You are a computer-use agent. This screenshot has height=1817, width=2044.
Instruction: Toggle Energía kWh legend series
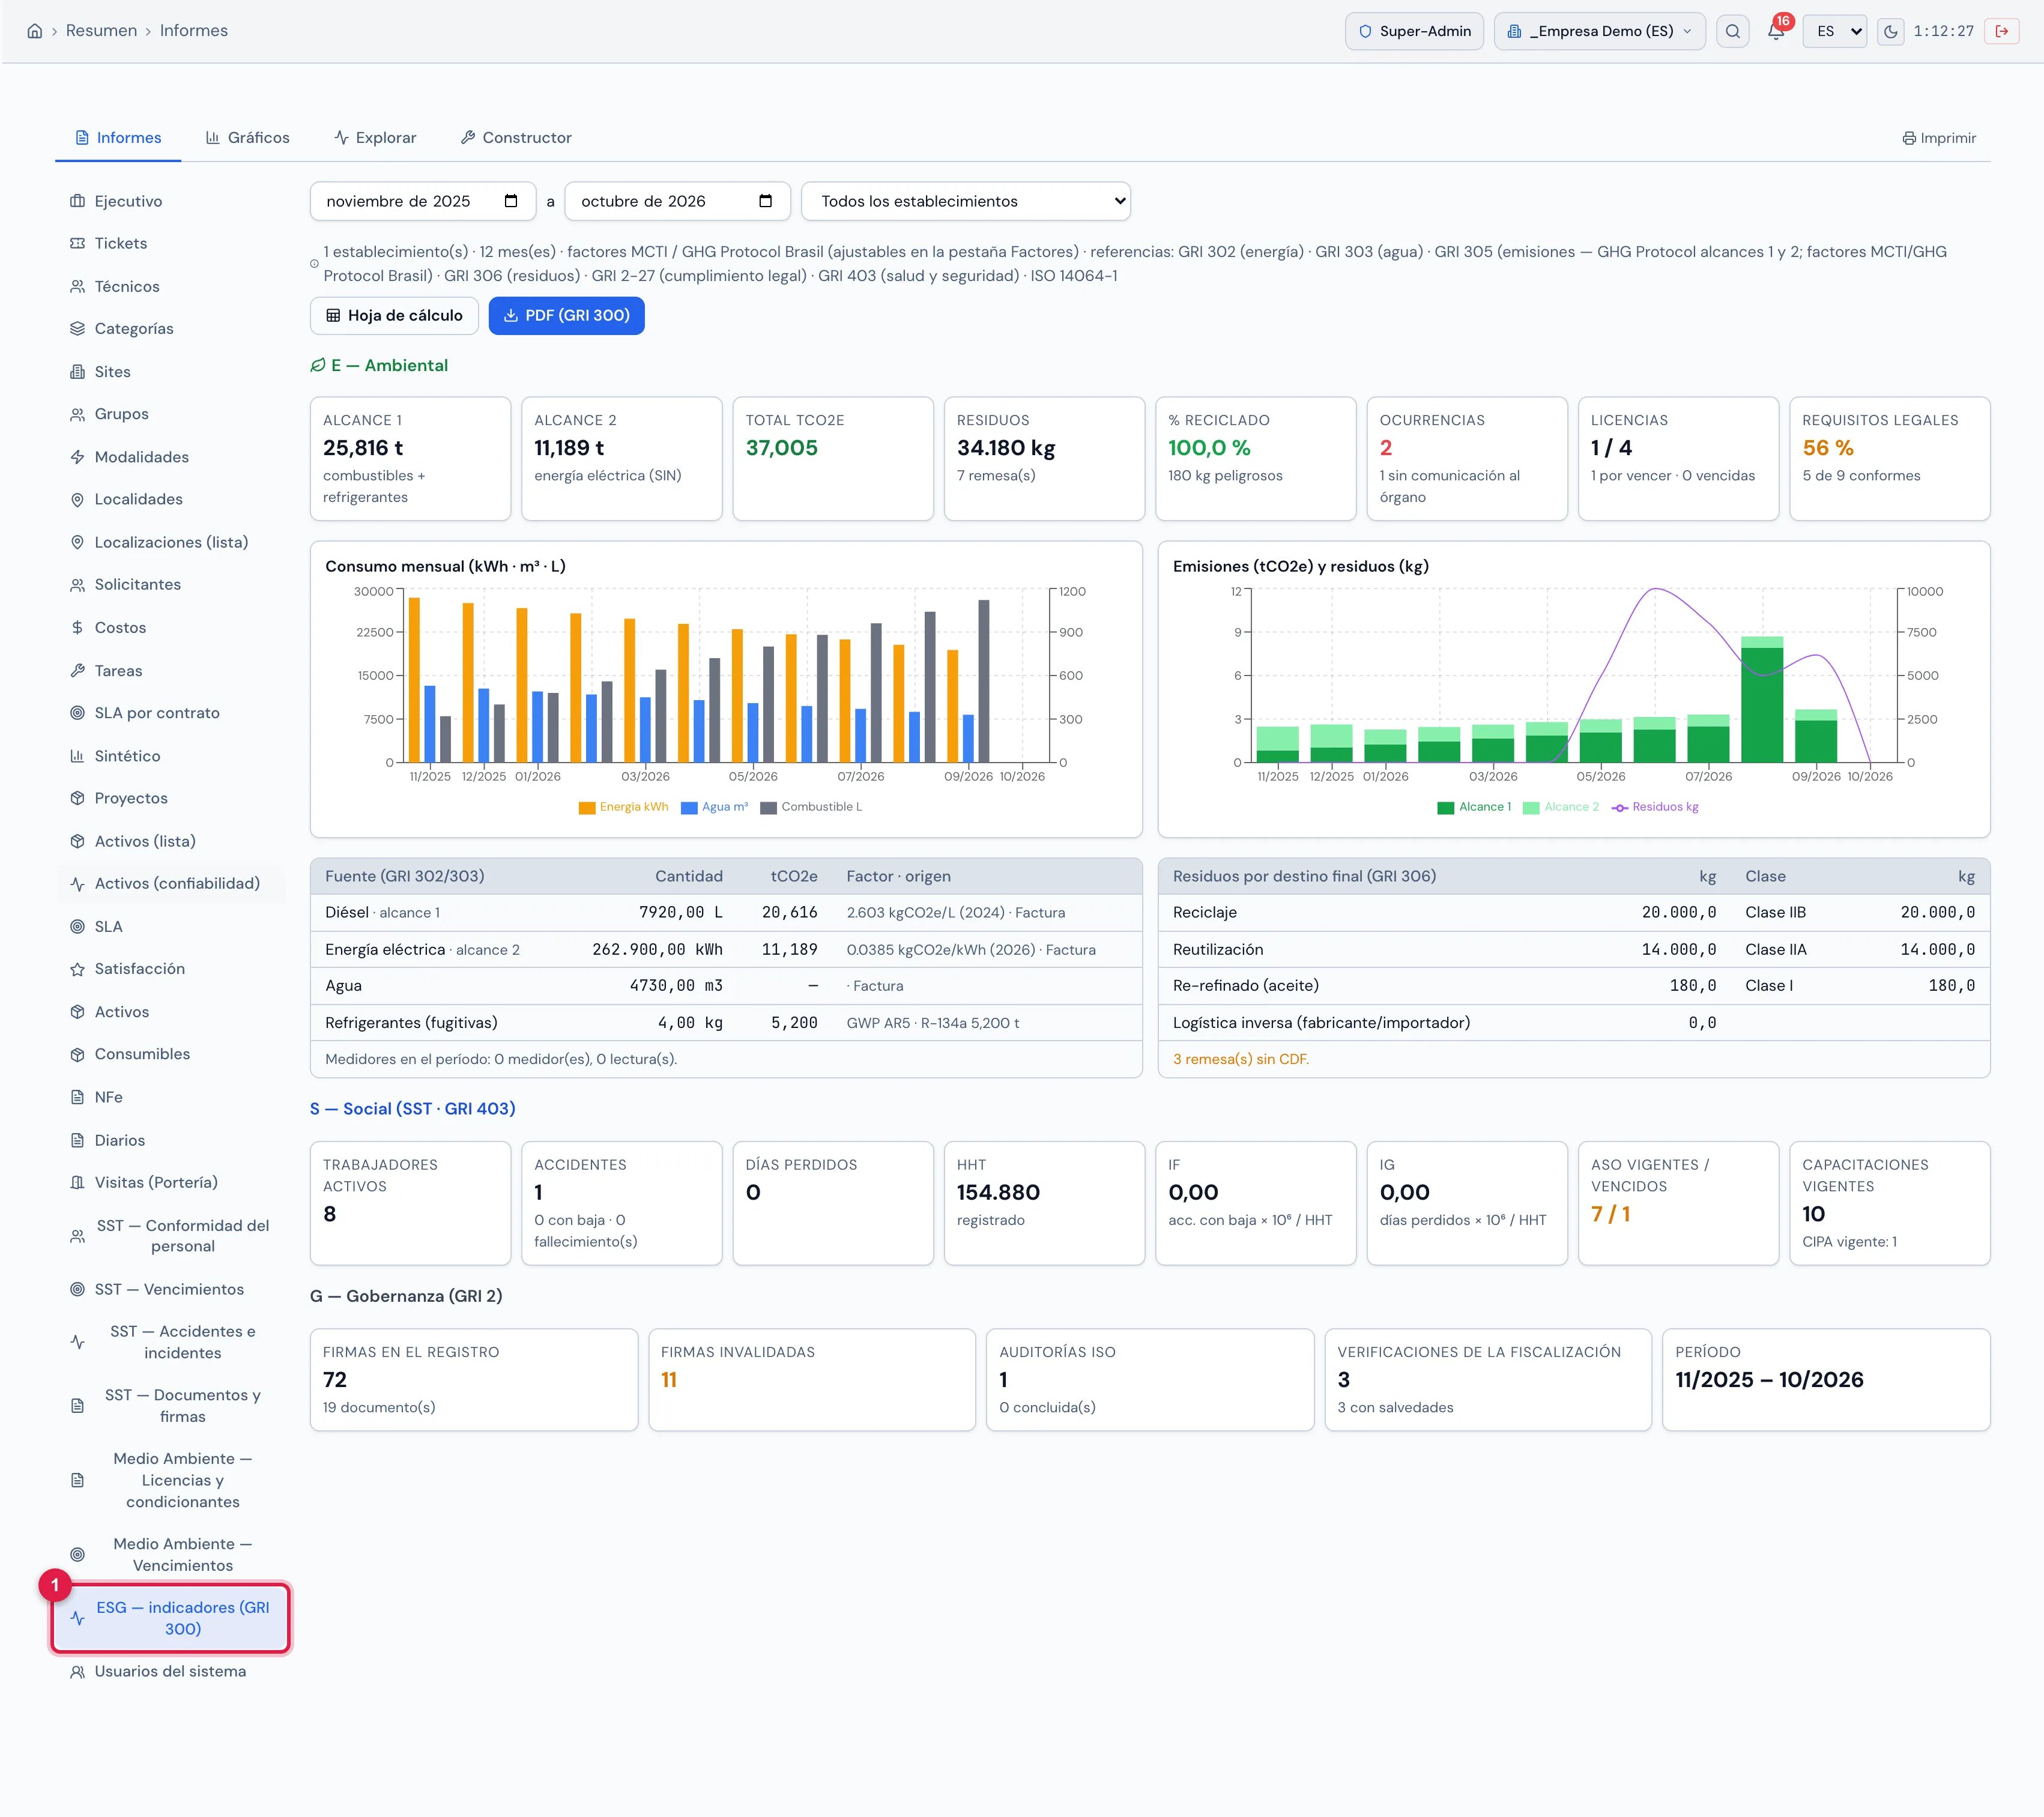[x=623, y=807]
